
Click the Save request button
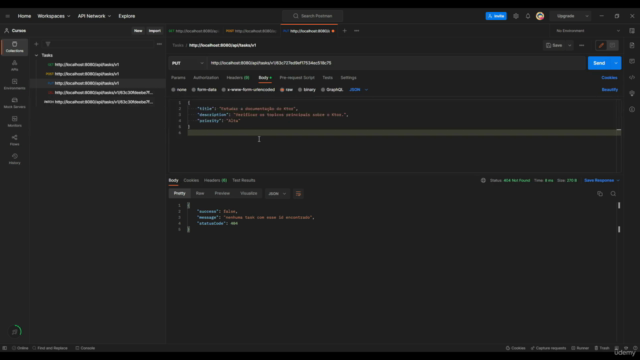pyautogui.click(x=554, y=45)
